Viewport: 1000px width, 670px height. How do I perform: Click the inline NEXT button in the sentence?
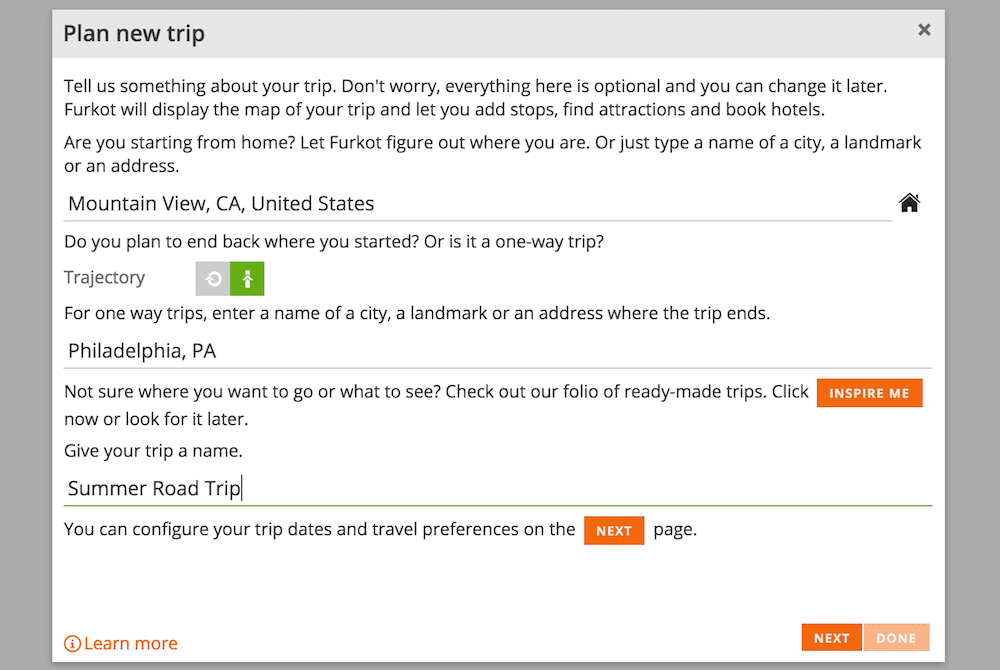click(x=614, y=530)
